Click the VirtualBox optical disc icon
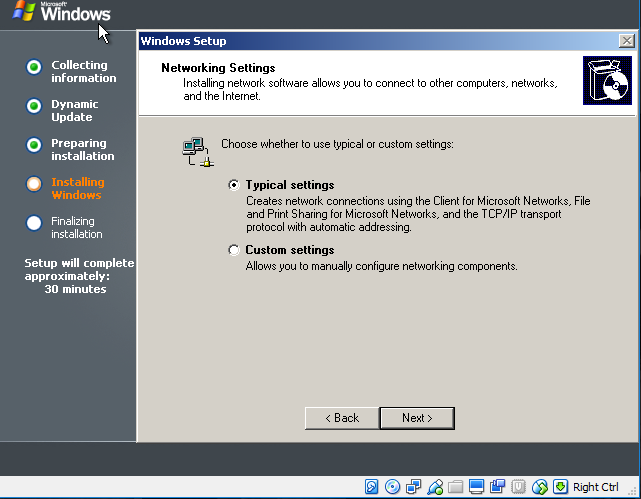This screenshot has width=641, height=499. click(x=392, y=487)
